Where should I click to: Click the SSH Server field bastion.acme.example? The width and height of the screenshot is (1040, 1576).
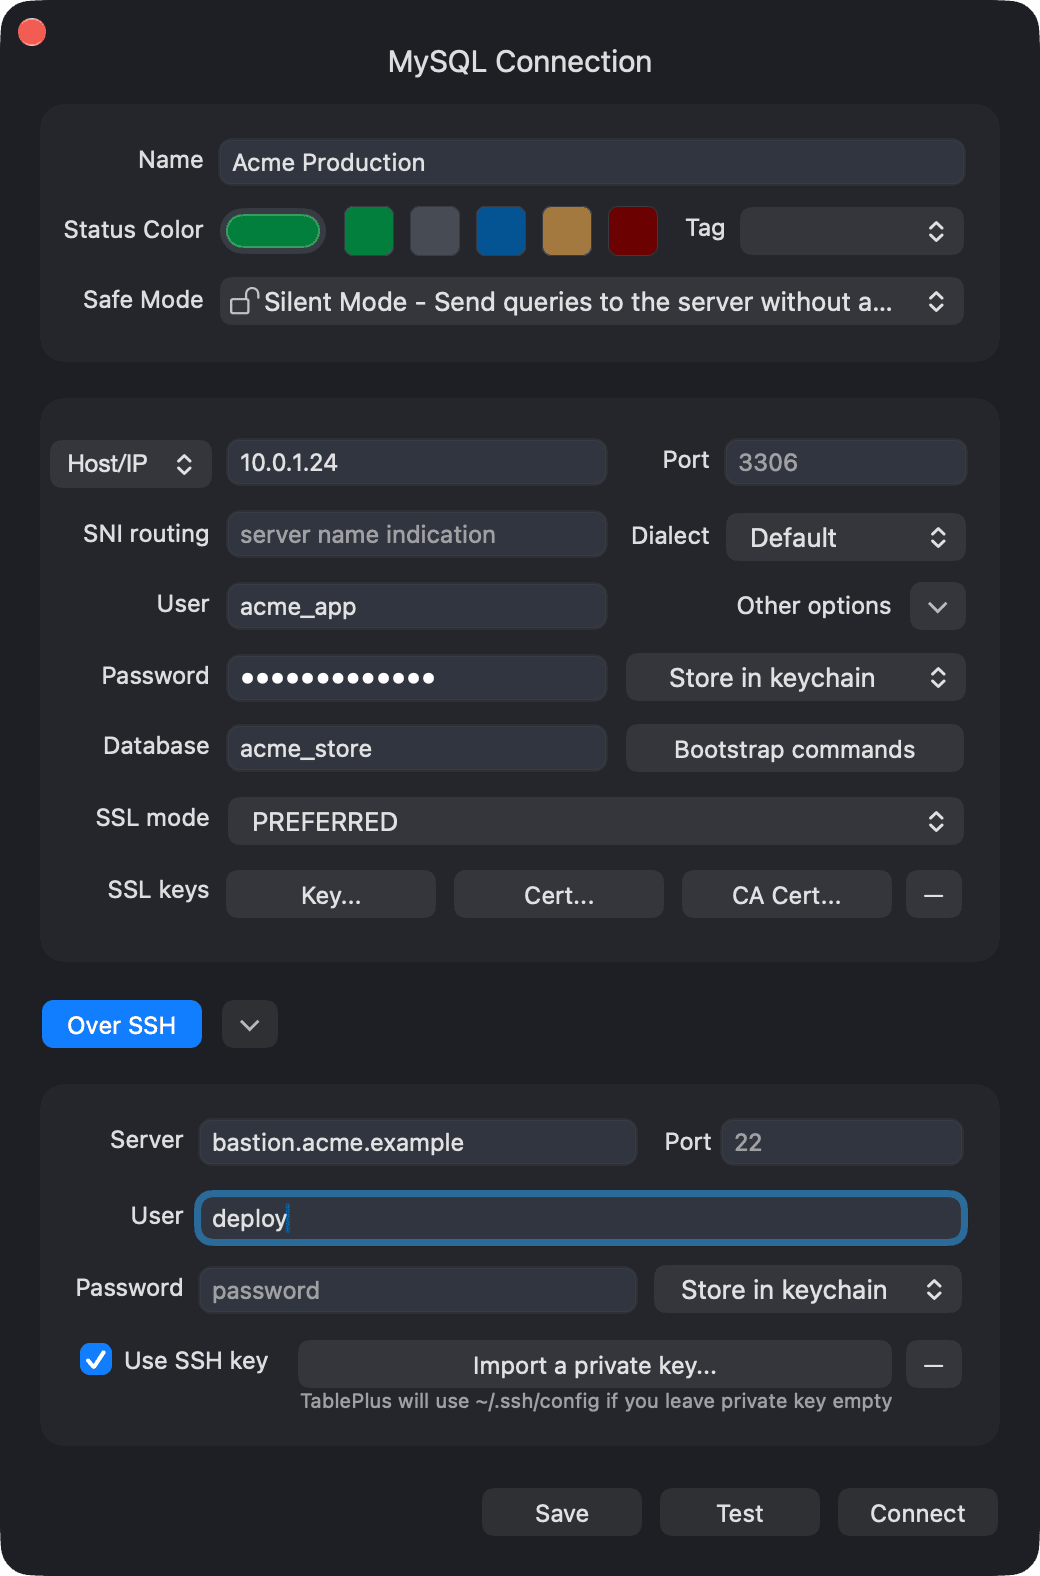pos(418,1142)
